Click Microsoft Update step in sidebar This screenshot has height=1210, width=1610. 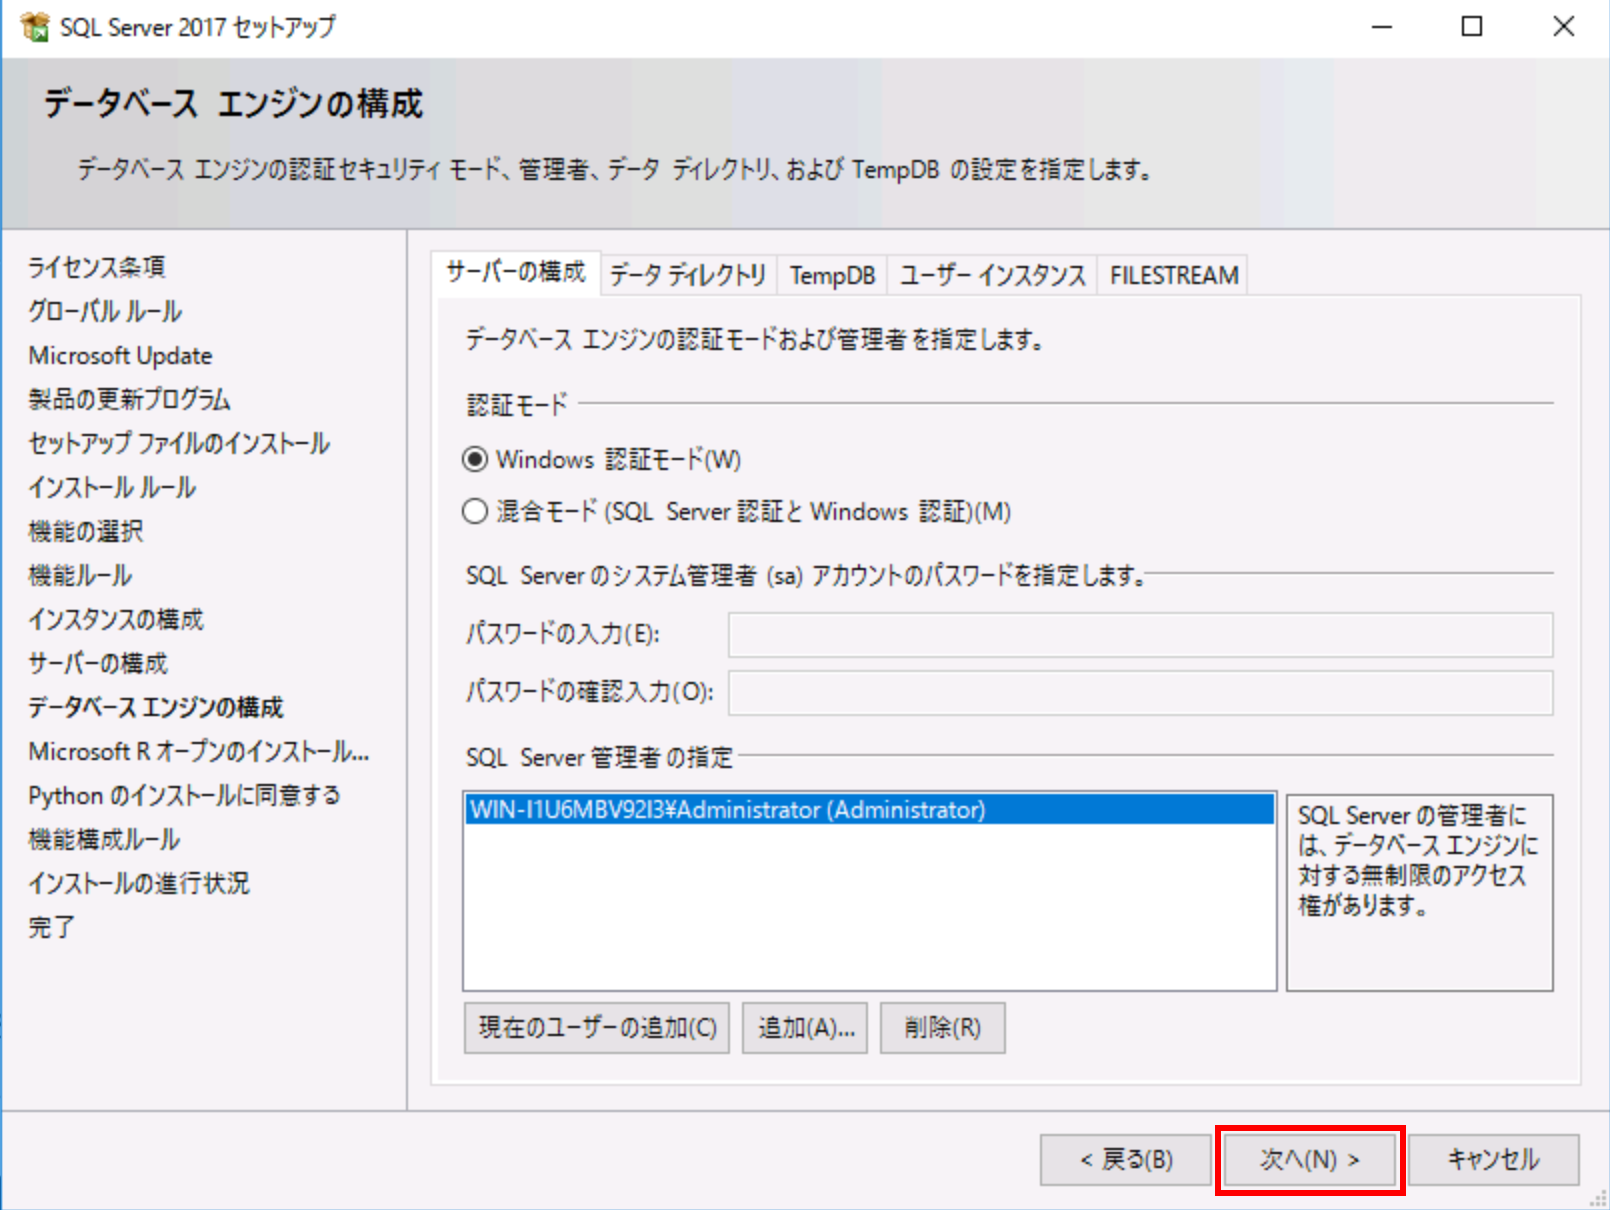pyautogui.click(x=121, y=355)
